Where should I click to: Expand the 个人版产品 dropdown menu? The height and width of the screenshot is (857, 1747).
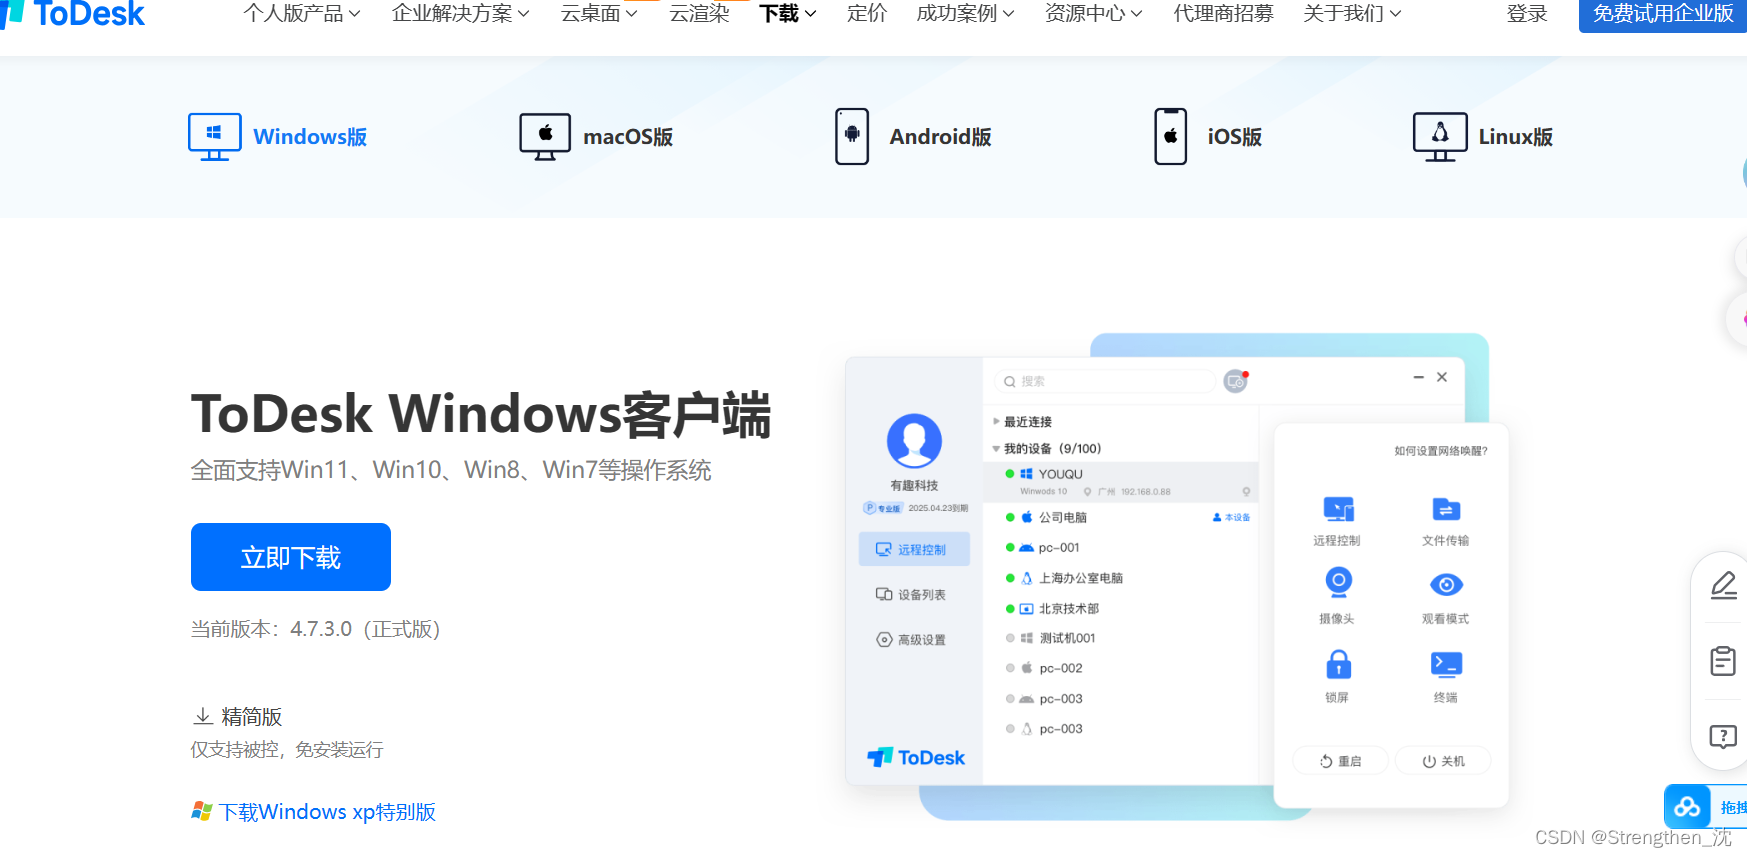[302, 14]
